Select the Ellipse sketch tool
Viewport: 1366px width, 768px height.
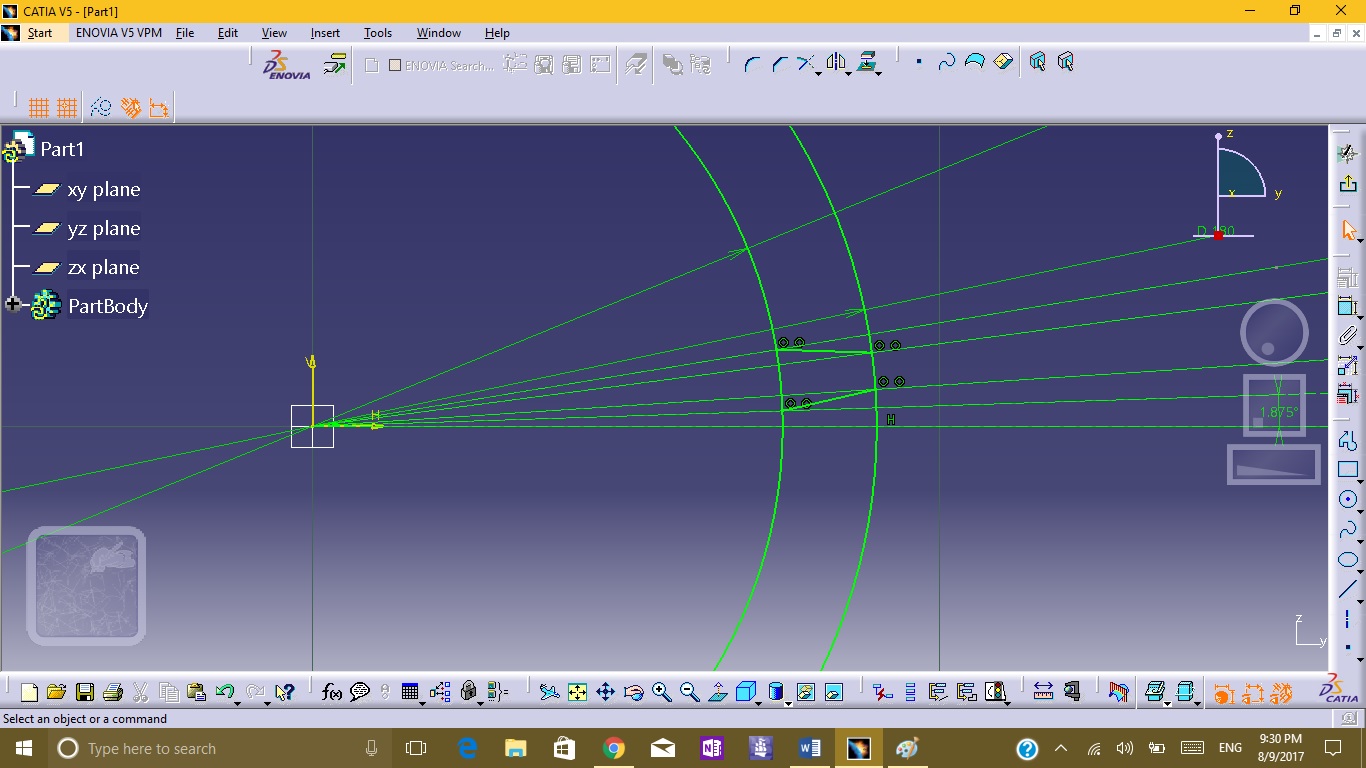tap(1348, 560)
